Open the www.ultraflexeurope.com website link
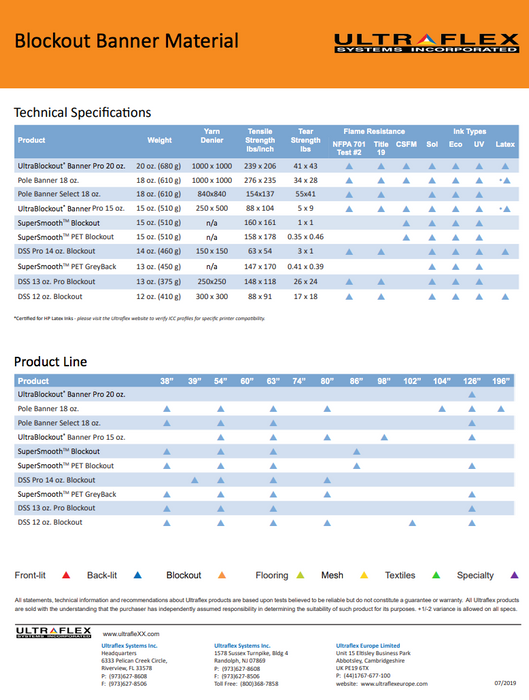Image resolution: width=529 pixels, height=700 pixels. (394, 683)
